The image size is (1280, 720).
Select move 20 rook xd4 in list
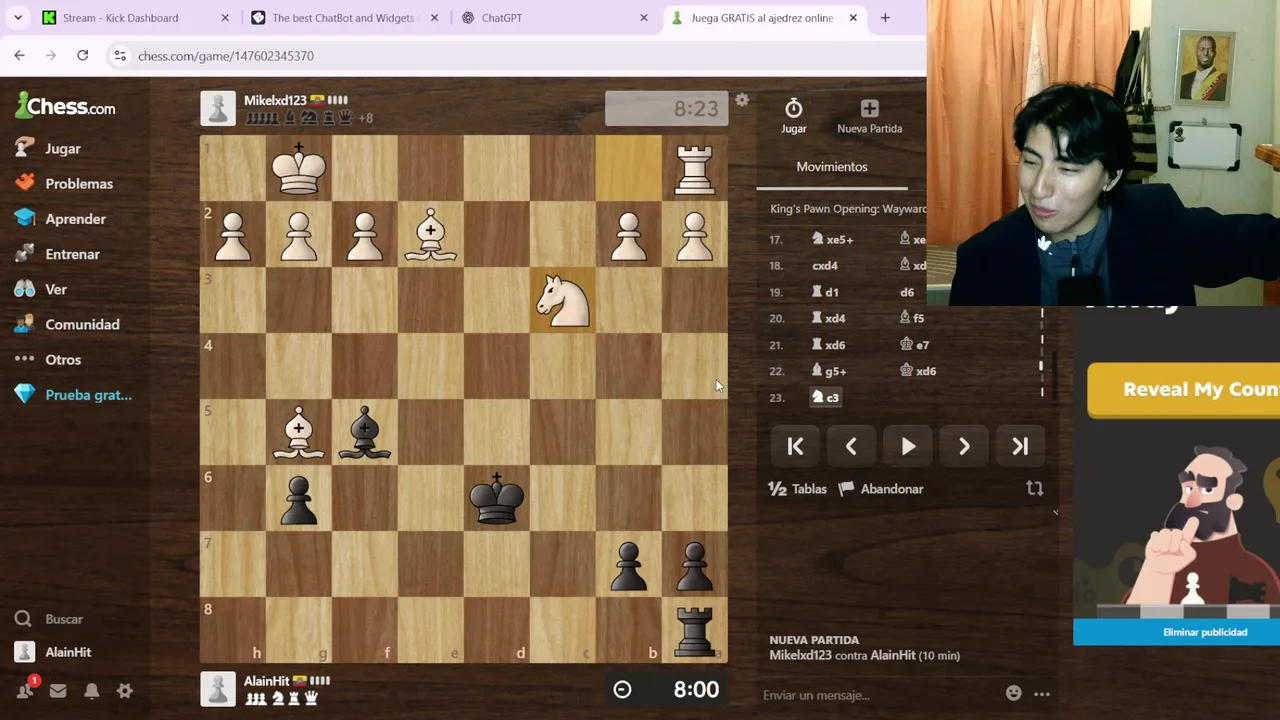point(829,318)
